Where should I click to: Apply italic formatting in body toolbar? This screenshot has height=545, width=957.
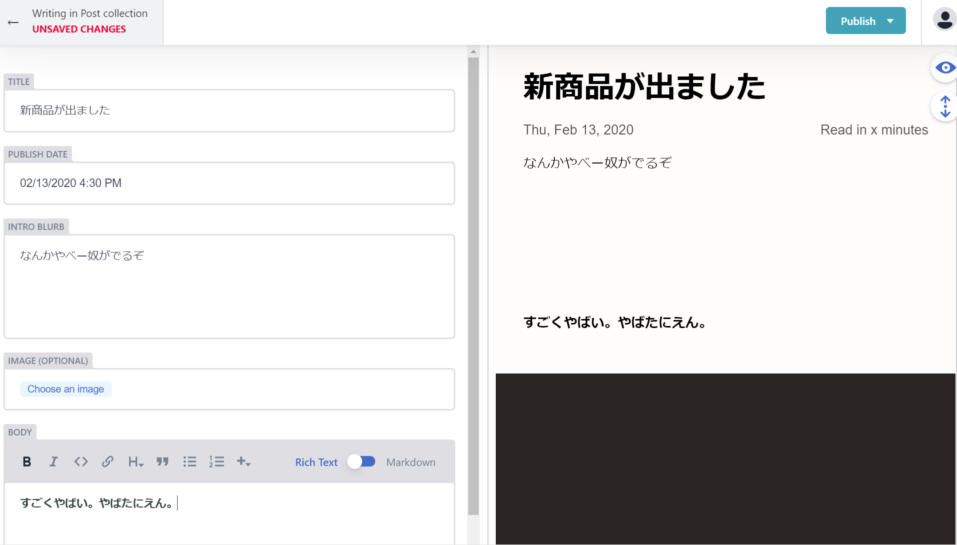pyautogui.click(x=54, y=462)
